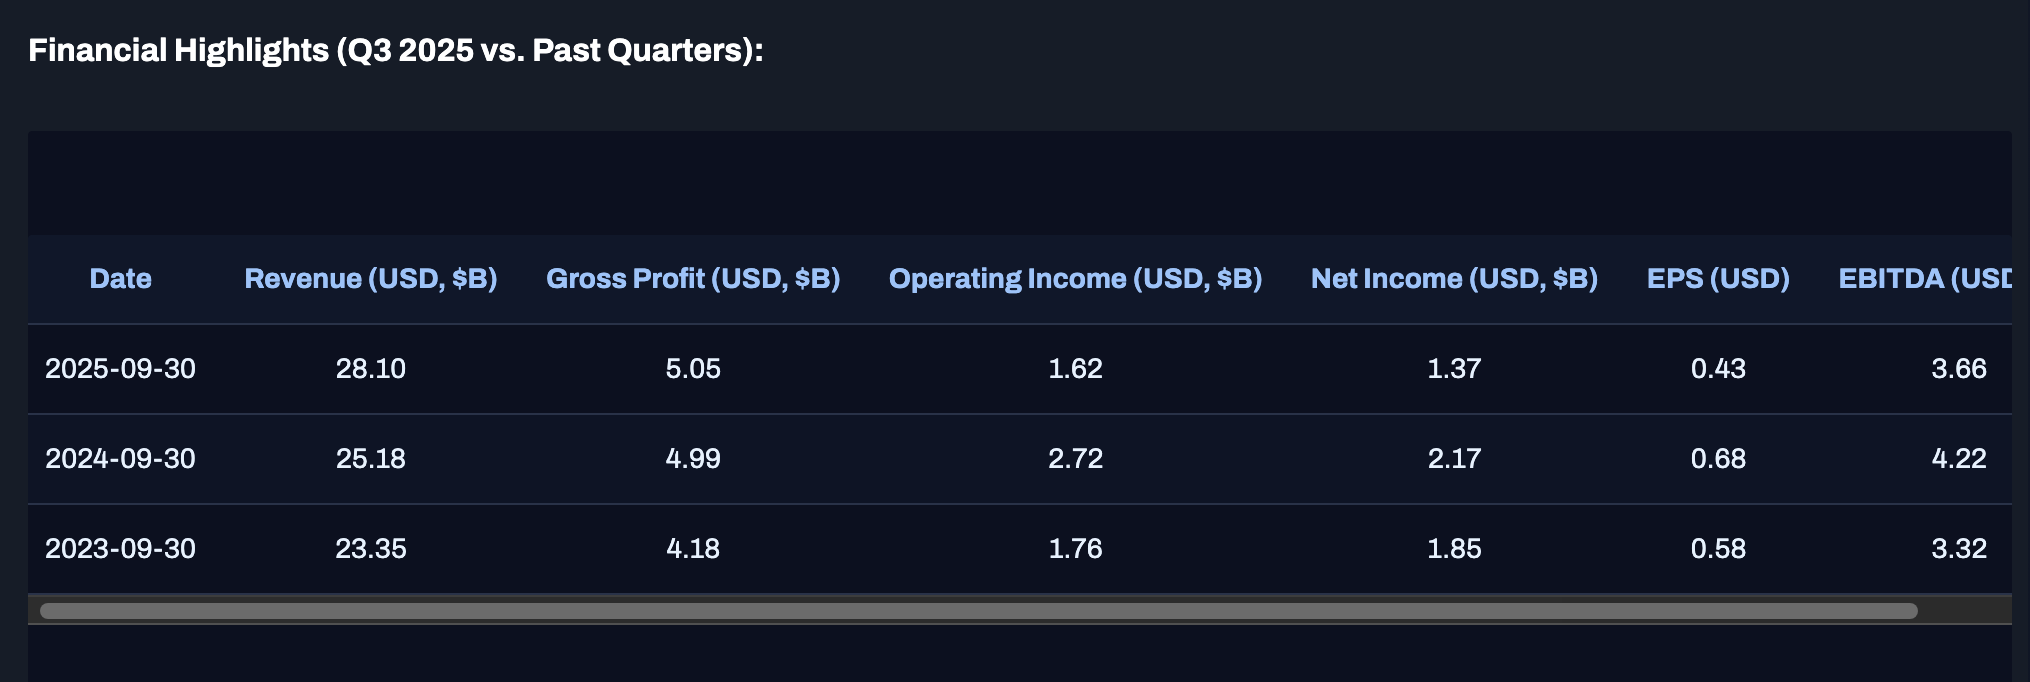Select the 2025-09-30 date cell
The image size is (2030, 682).
pos(120,368)
